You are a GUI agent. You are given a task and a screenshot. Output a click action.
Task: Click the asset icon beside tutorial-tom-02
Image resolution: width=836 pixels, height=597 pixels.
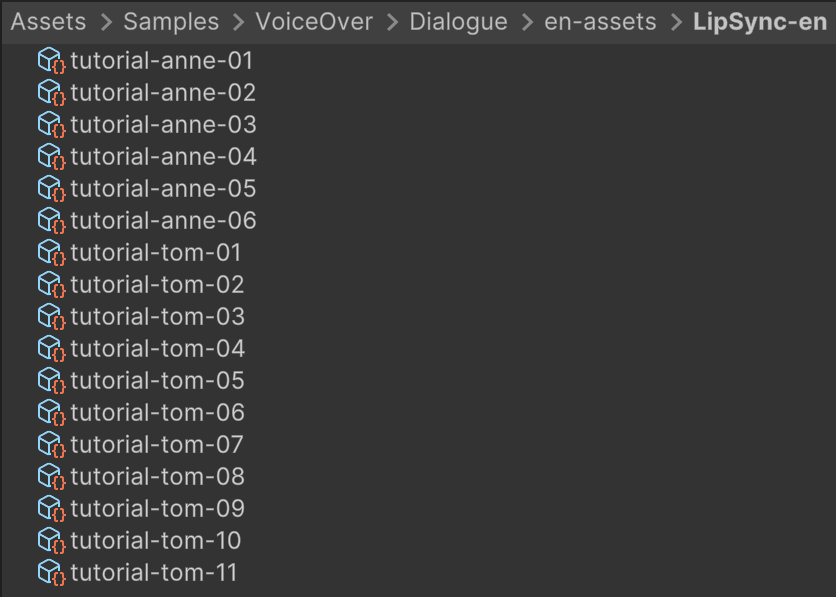click(50, 285)
